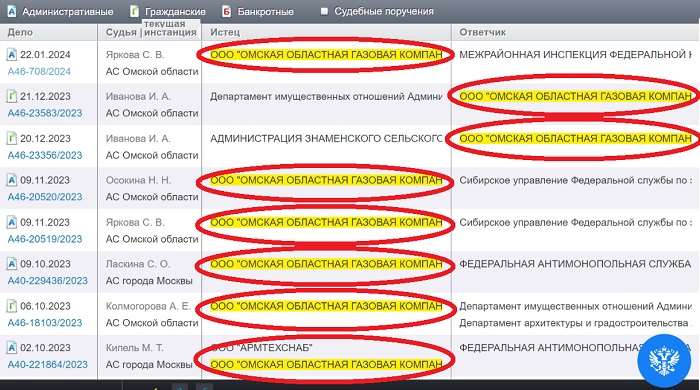Open case link А46-23356/2023
Viewport: 700px width, 390px height.
(45, 155)
